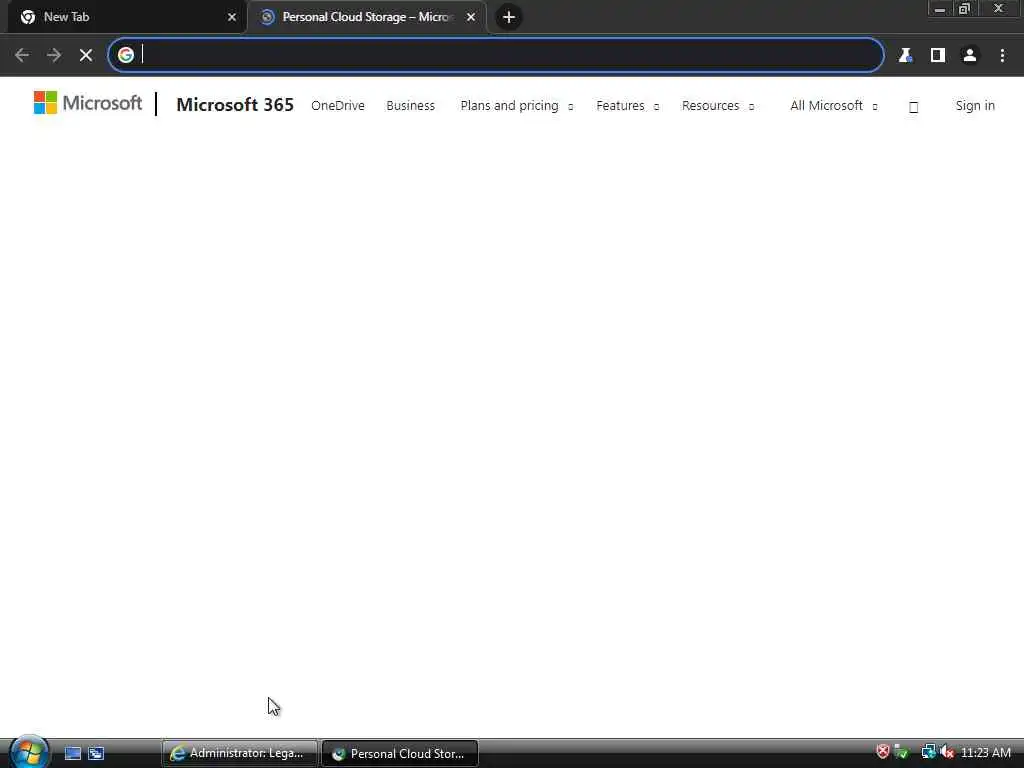Click the green check tray icon

click(901, 752)
